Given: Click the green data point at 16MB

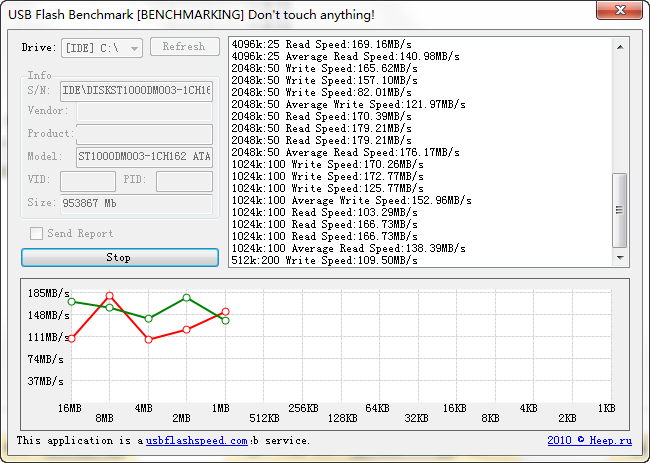Looking at the screenshot, I should 71,301.
